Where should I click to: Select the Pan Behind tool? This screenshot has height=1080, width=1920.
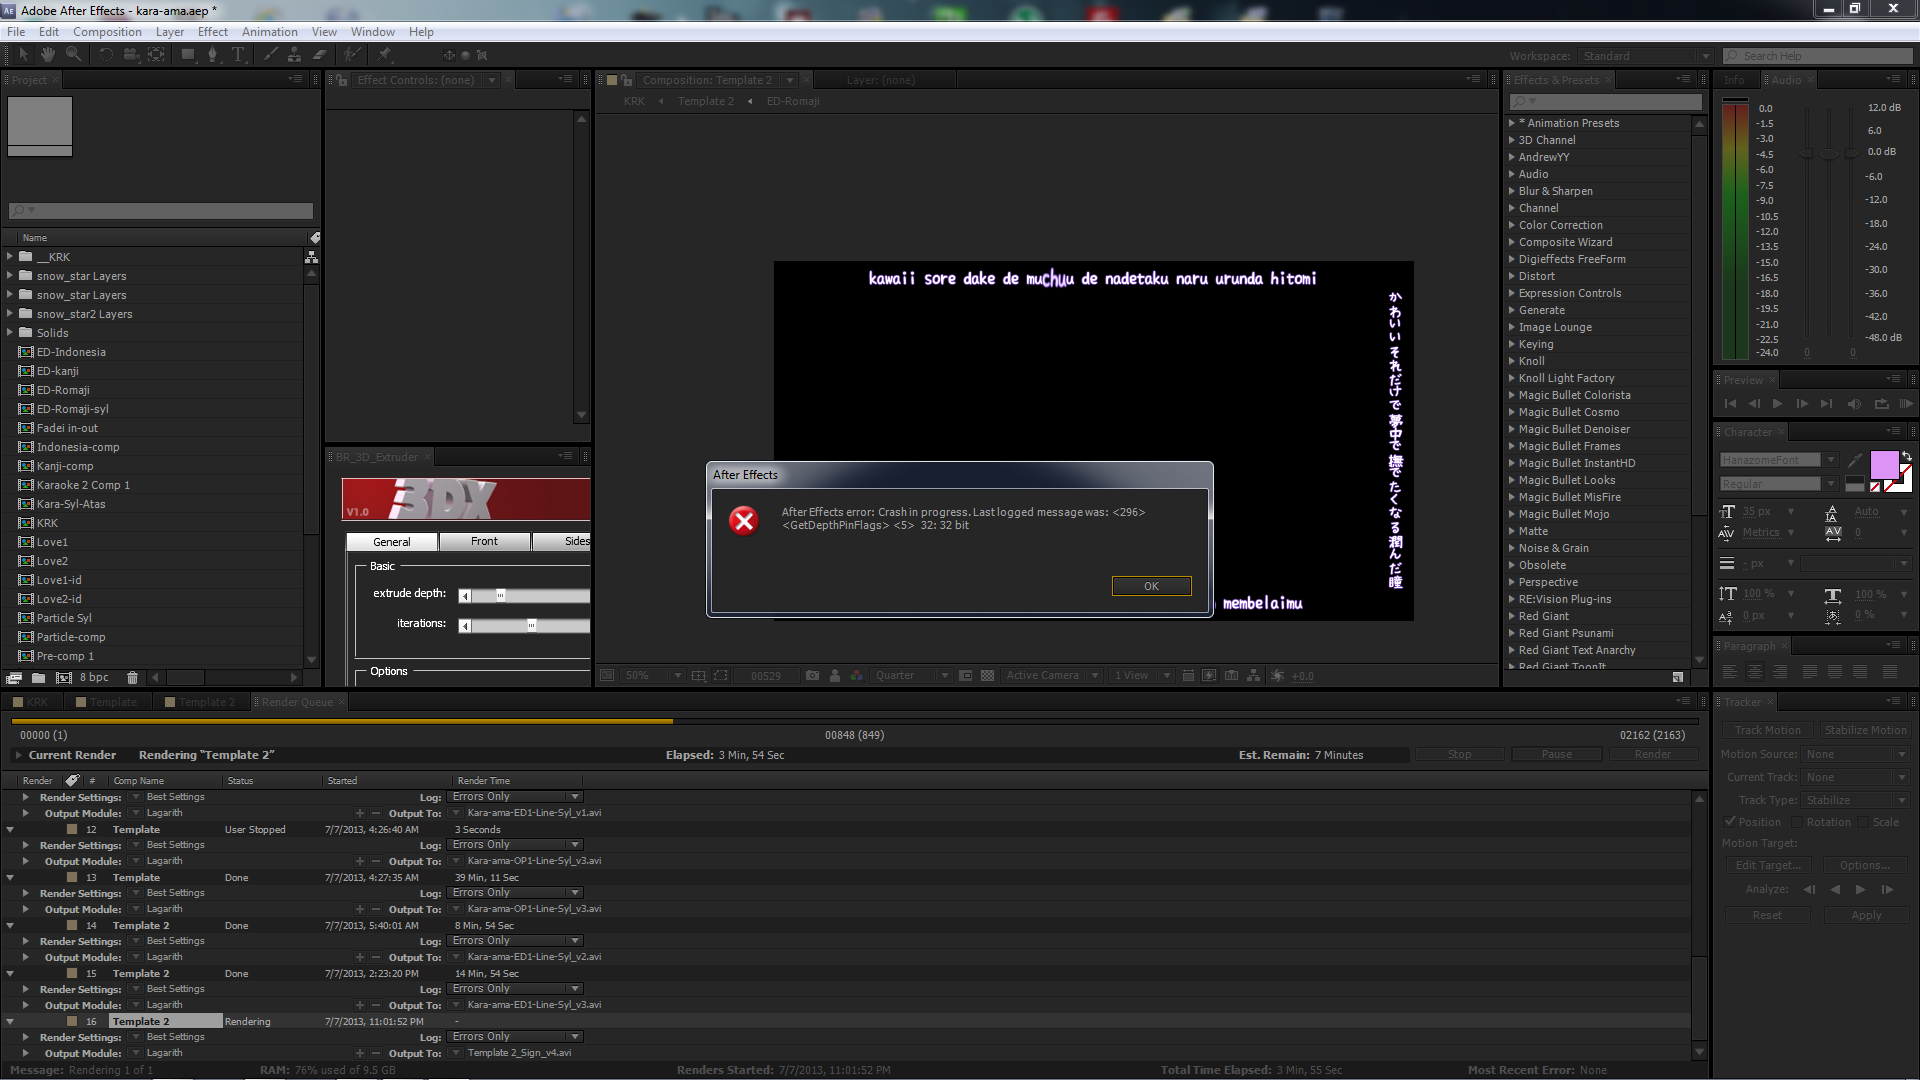coord(156,54)
